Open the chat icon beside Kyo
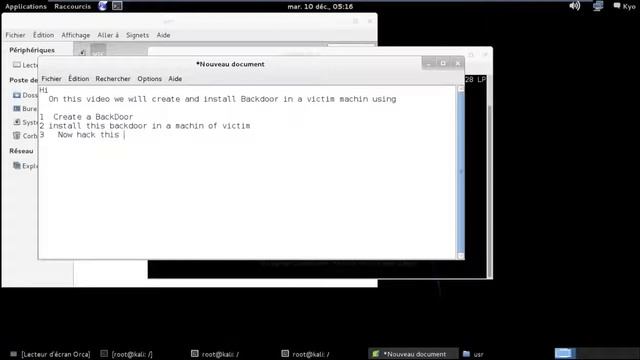 tap(617, 6)
